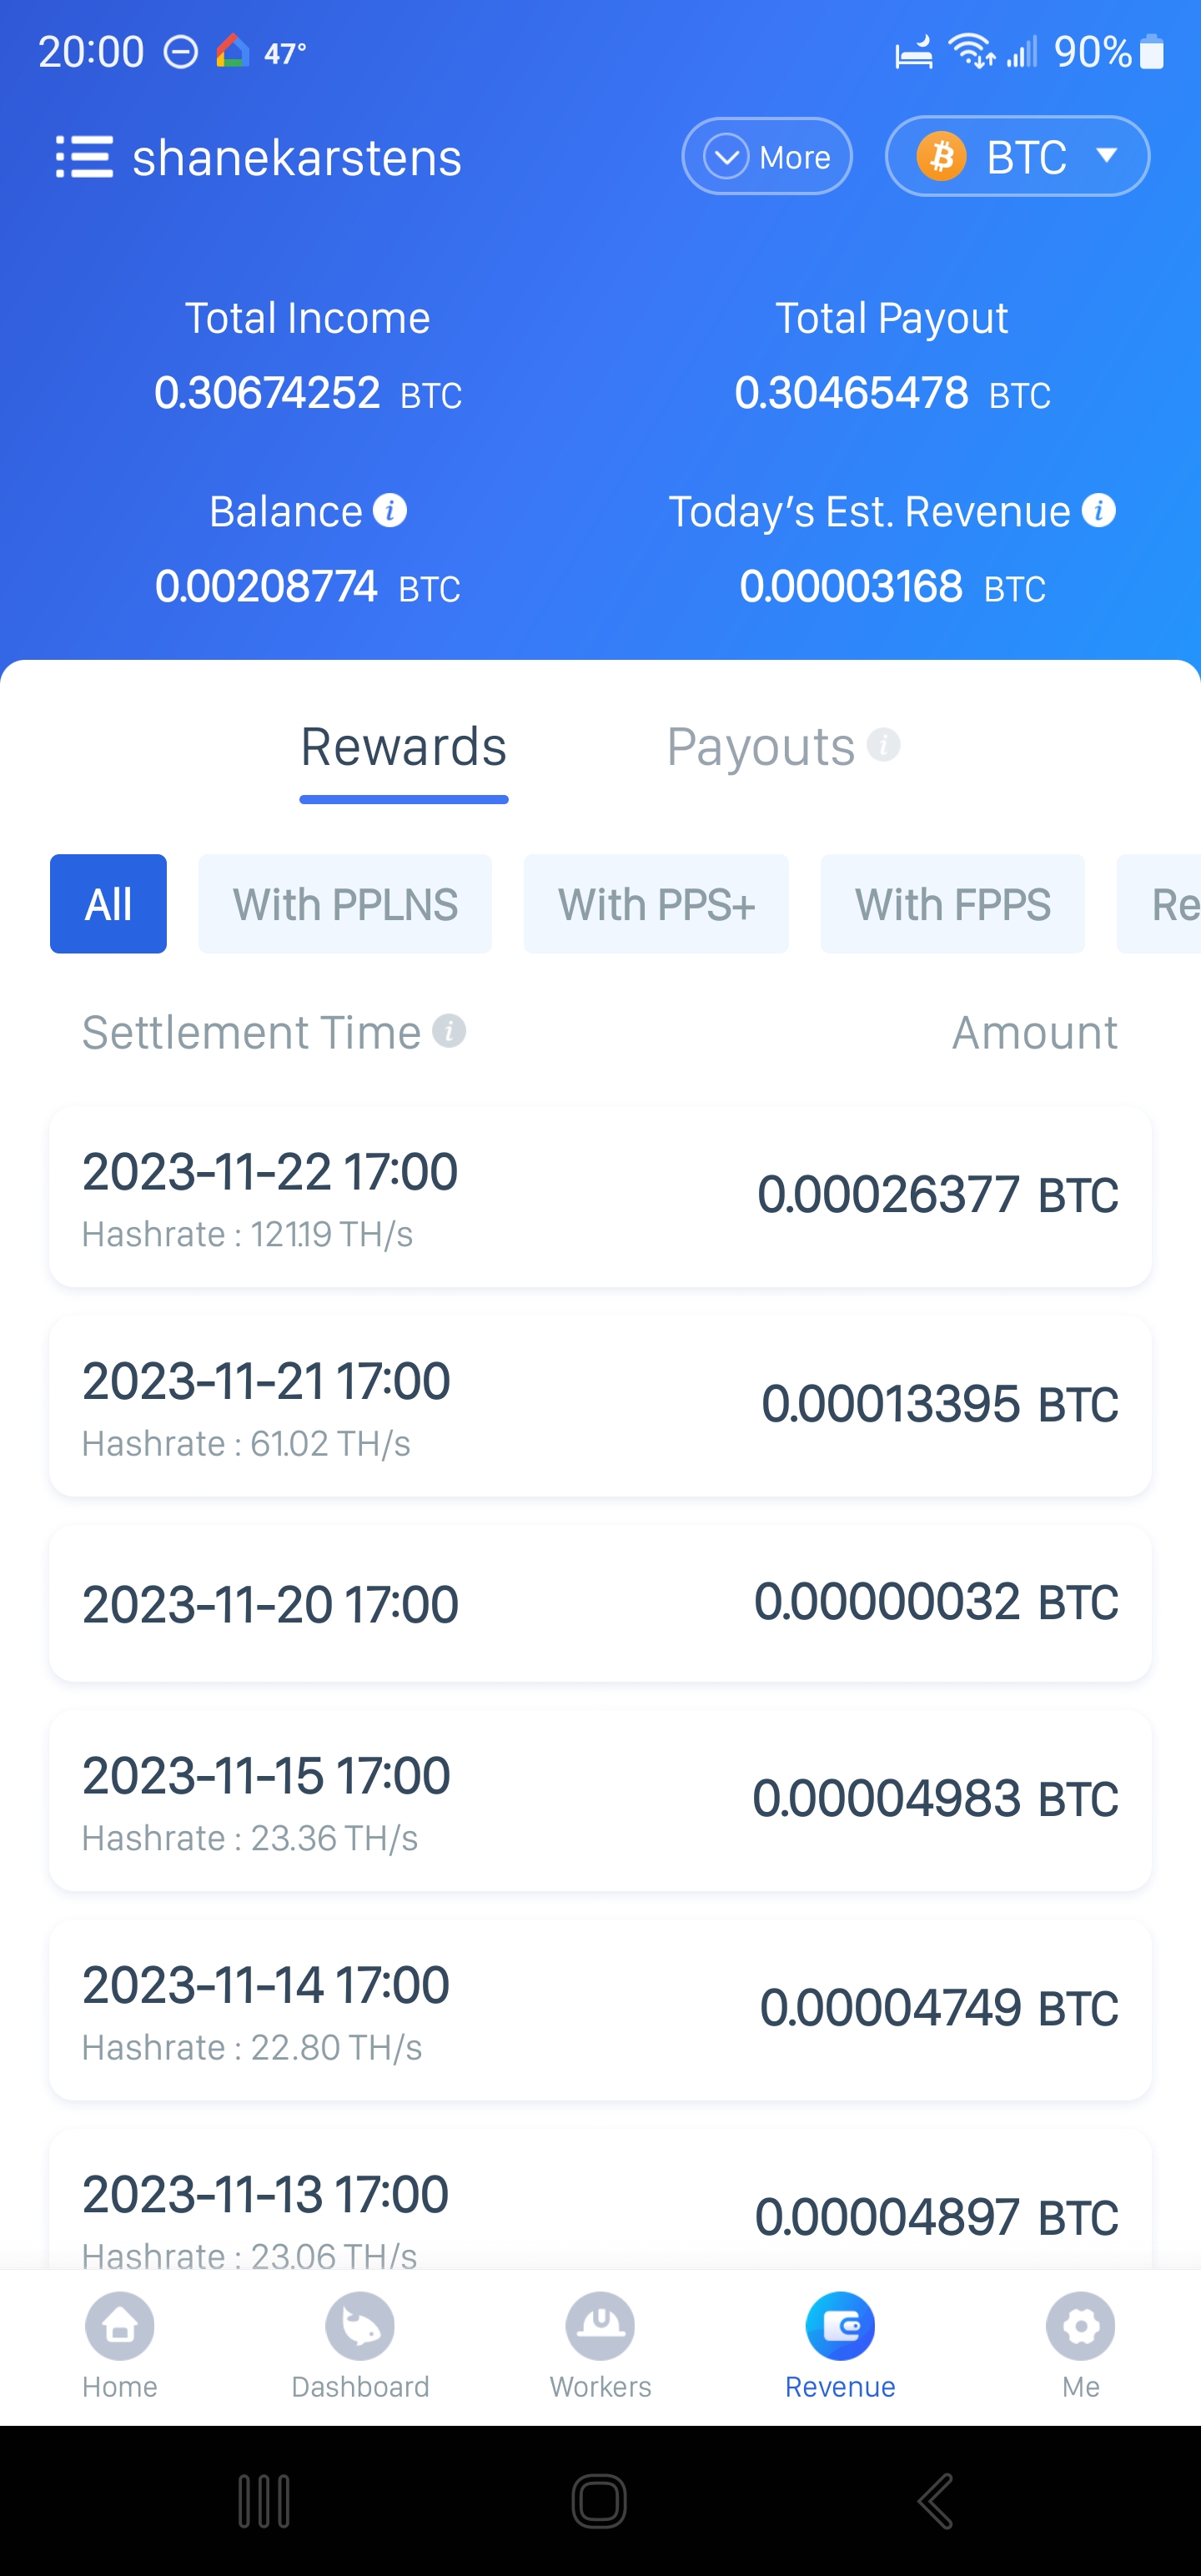Tap Today's Est. Revenue info icon

(1098, 511)
